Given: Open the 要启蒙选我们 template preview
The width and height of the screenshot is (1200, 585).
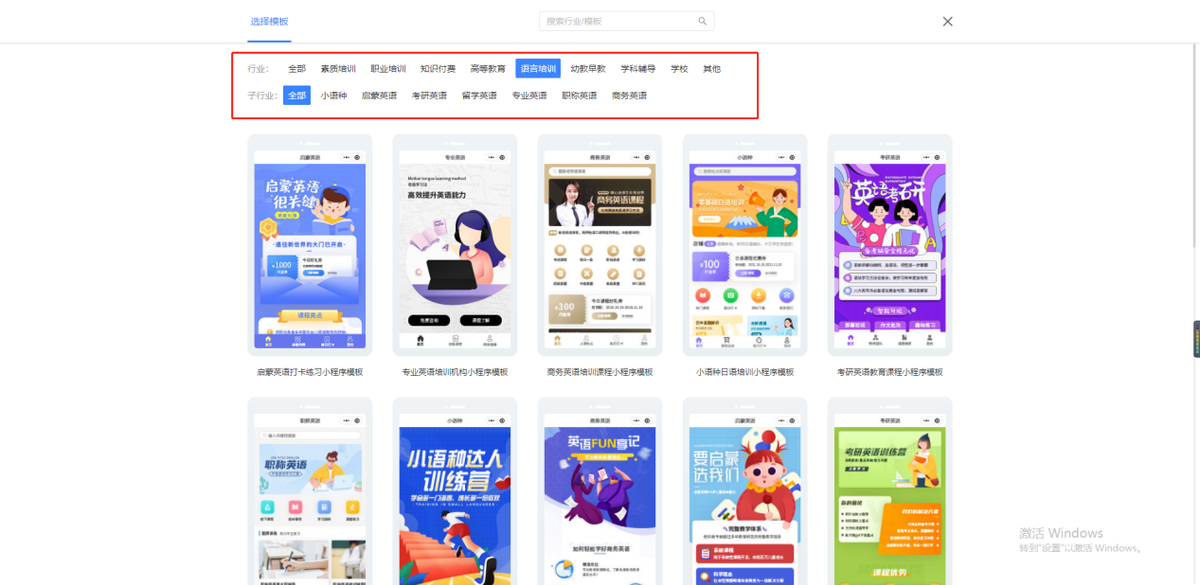Looking at the screenshot, I should click(x=745, y=492).
